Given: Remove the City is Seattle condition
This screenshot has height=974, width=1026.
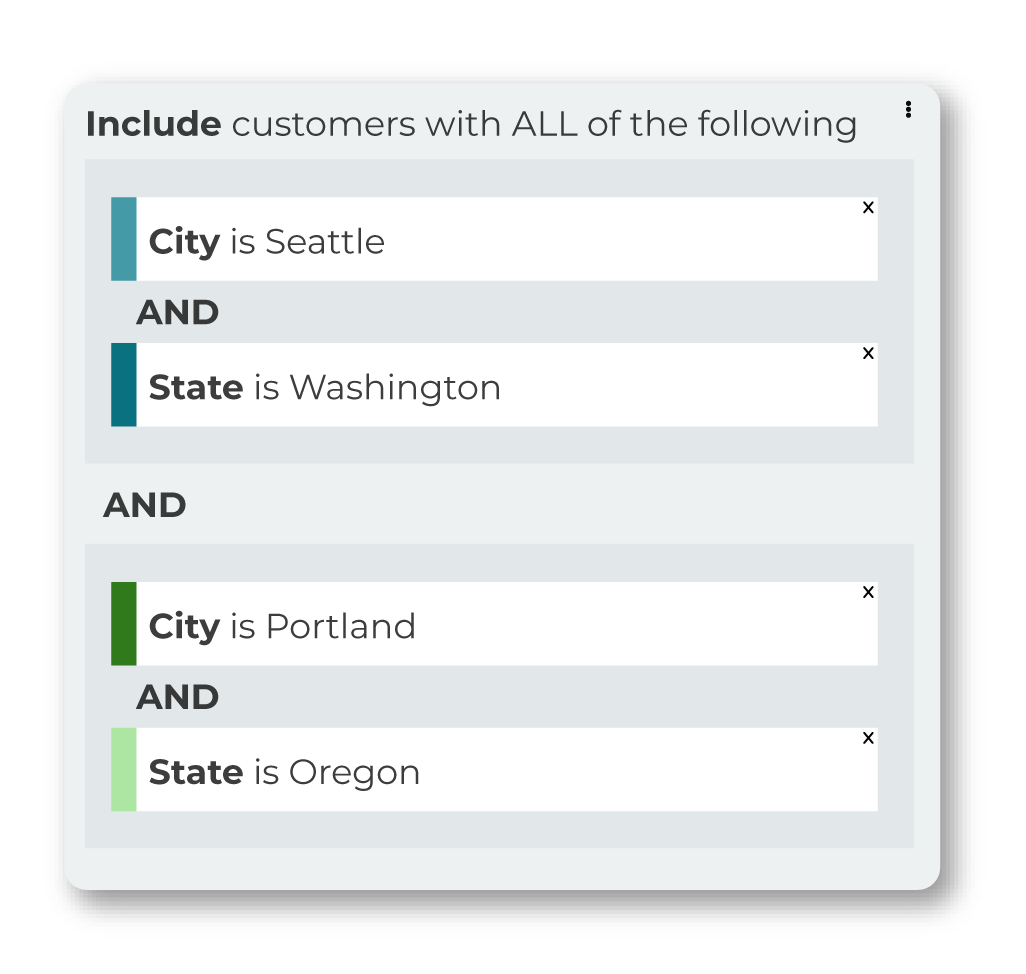Looking at the screenshot, I should (868, 207).
